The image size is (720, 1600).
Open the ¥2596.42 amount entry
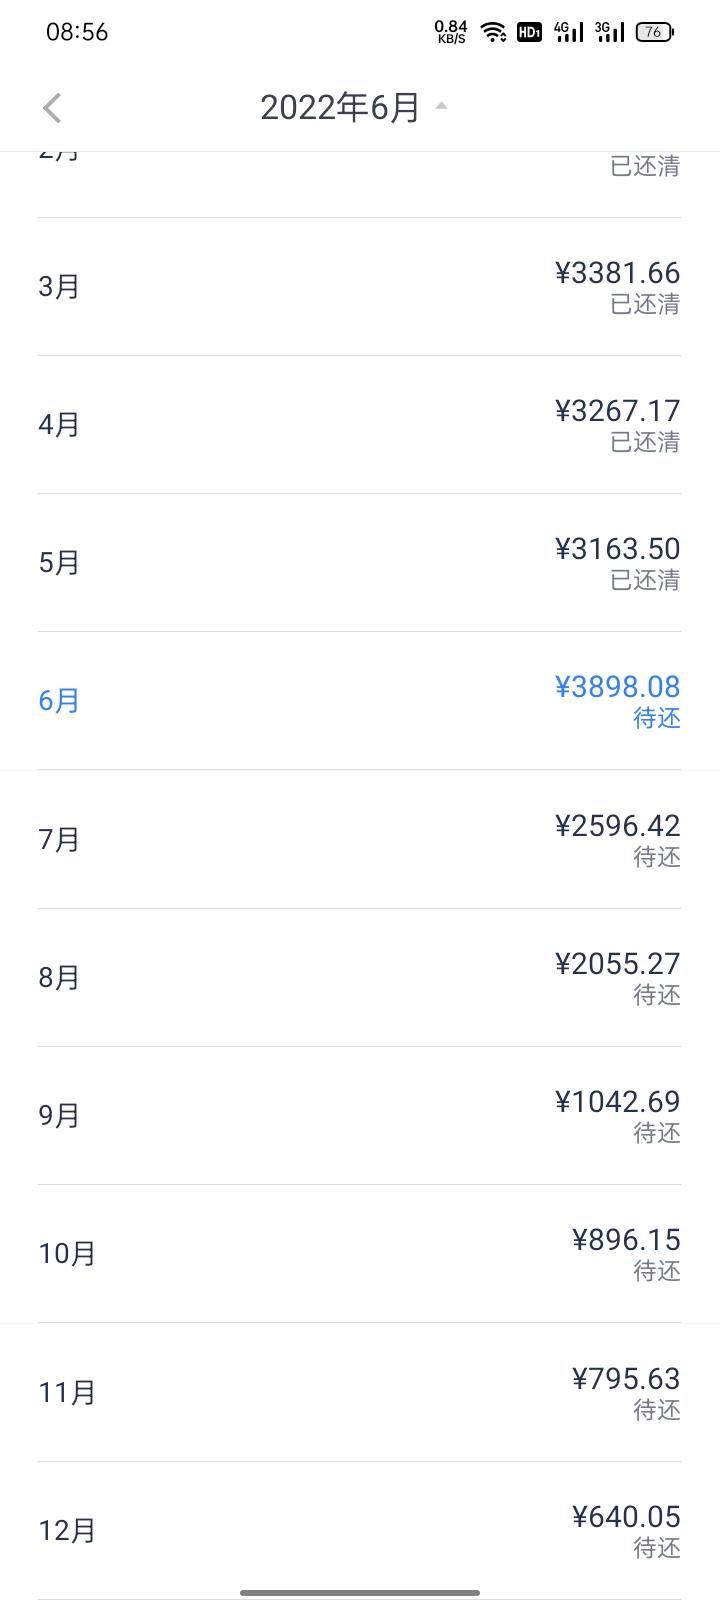(617, 840)
